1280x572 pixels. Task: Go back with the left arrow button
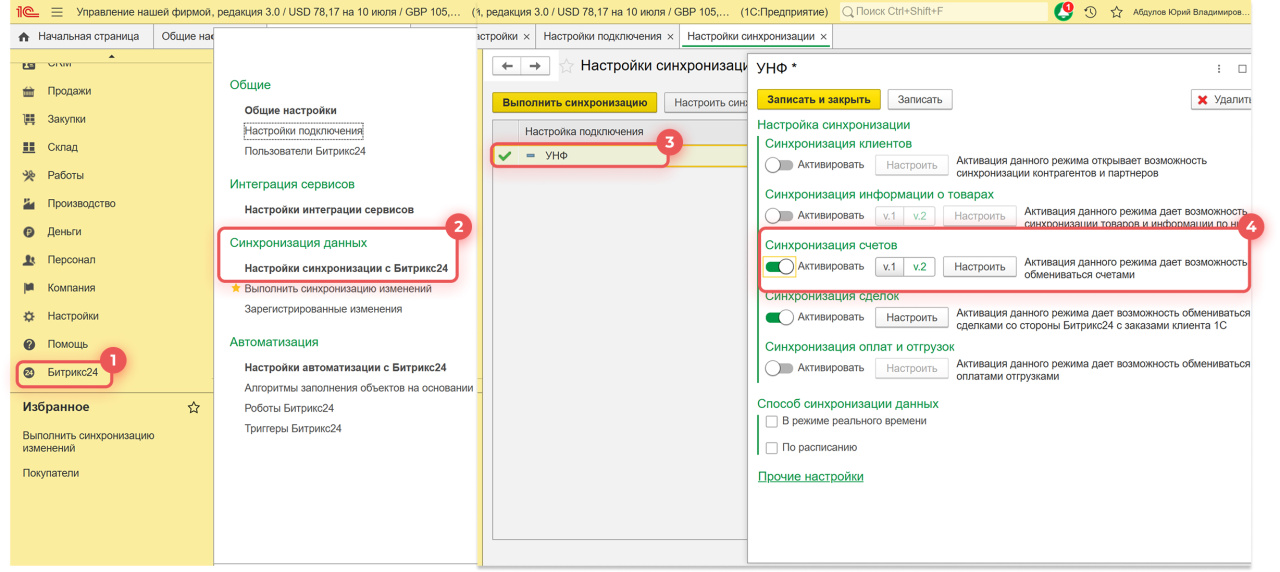[507, 66]
